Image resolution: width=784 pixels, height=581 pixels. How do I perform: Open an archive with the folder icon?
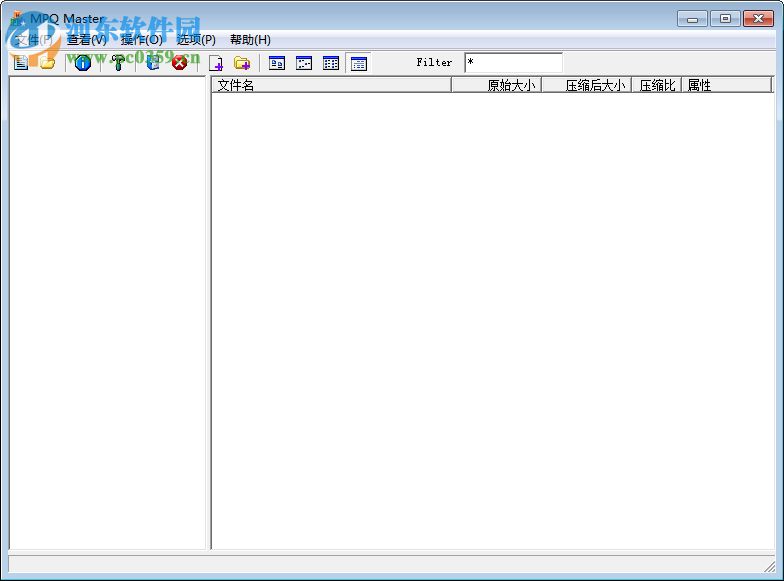click(x=48, y=63)
